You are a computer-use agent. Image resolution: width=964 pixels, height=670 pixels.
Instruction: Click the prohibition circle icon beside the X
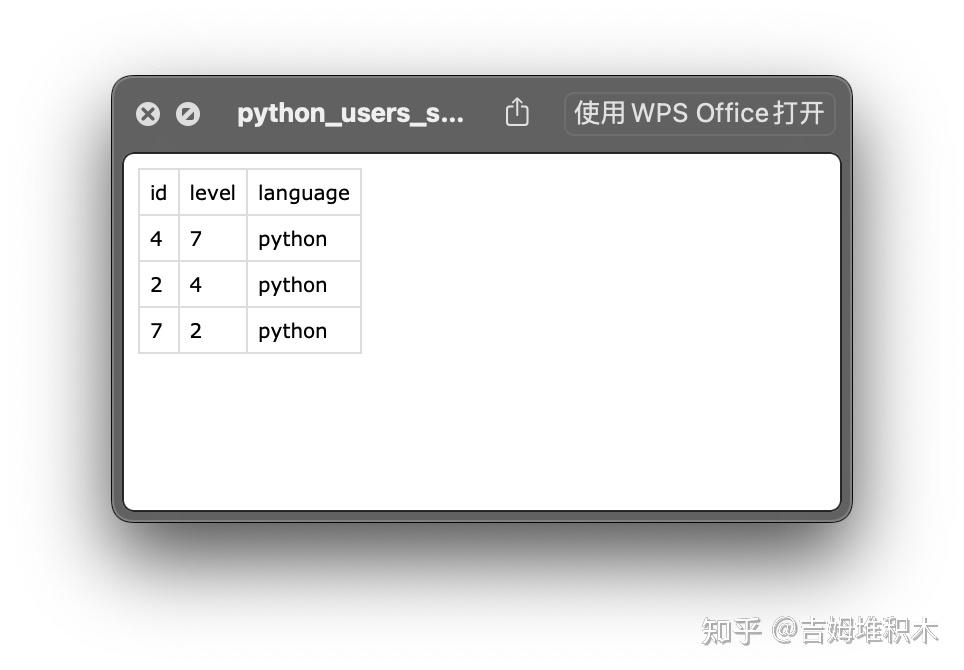188,113
